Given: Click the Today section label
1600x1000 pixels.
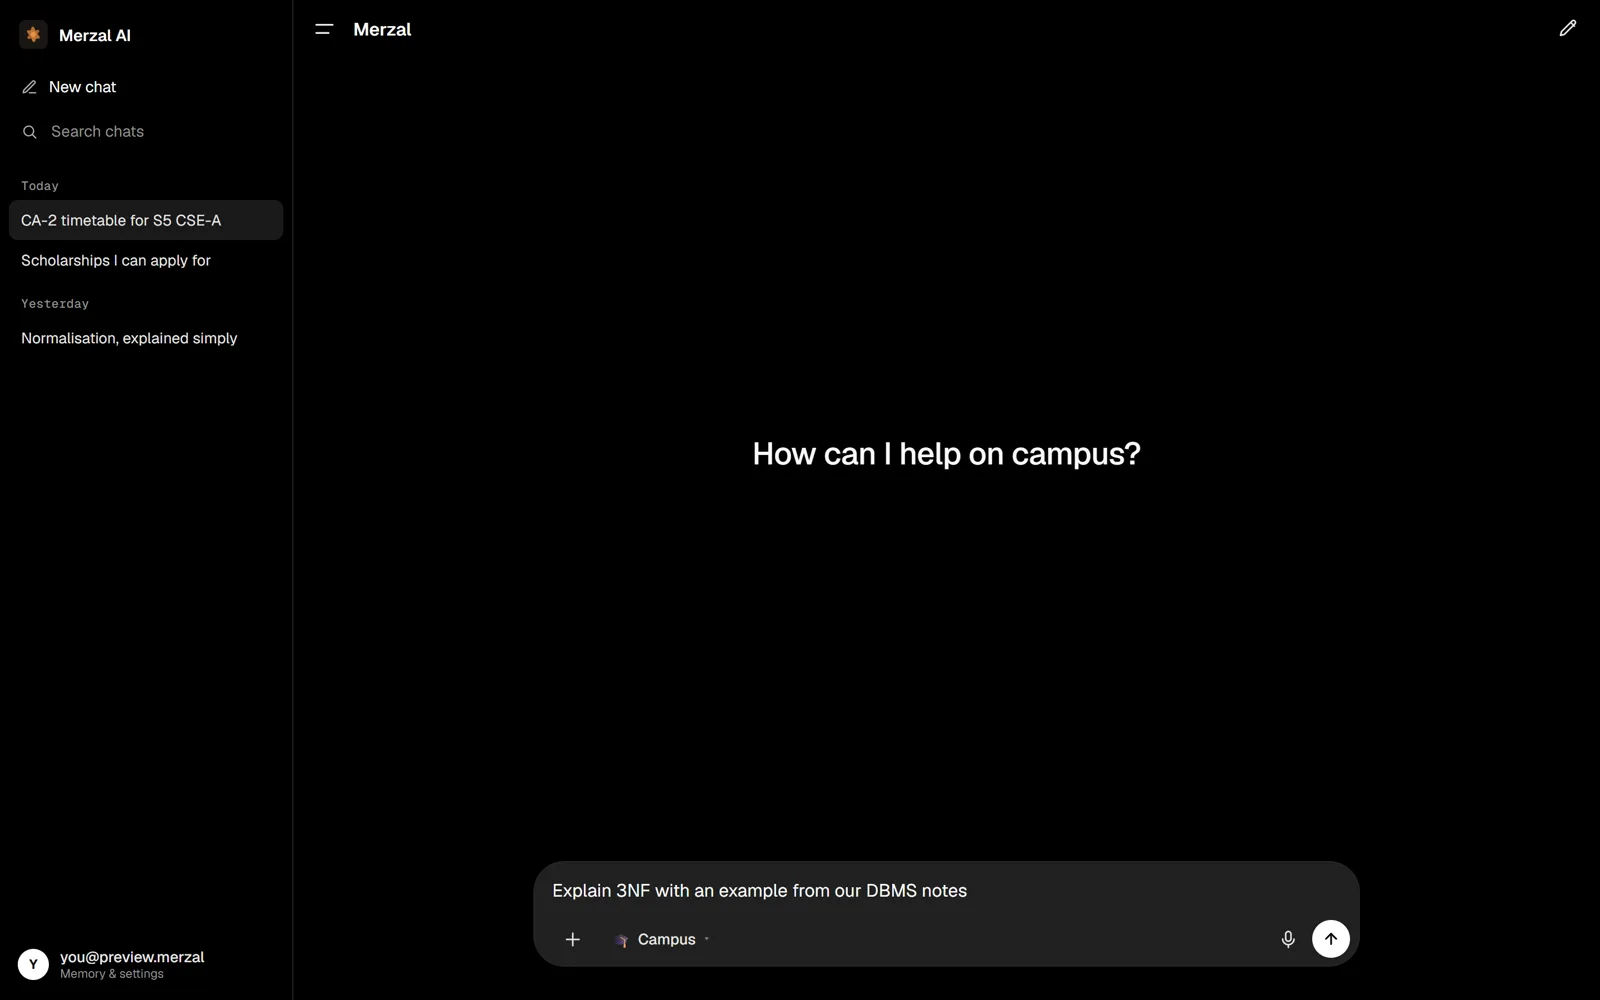Looking at the screenshot, I should [40, 186].
